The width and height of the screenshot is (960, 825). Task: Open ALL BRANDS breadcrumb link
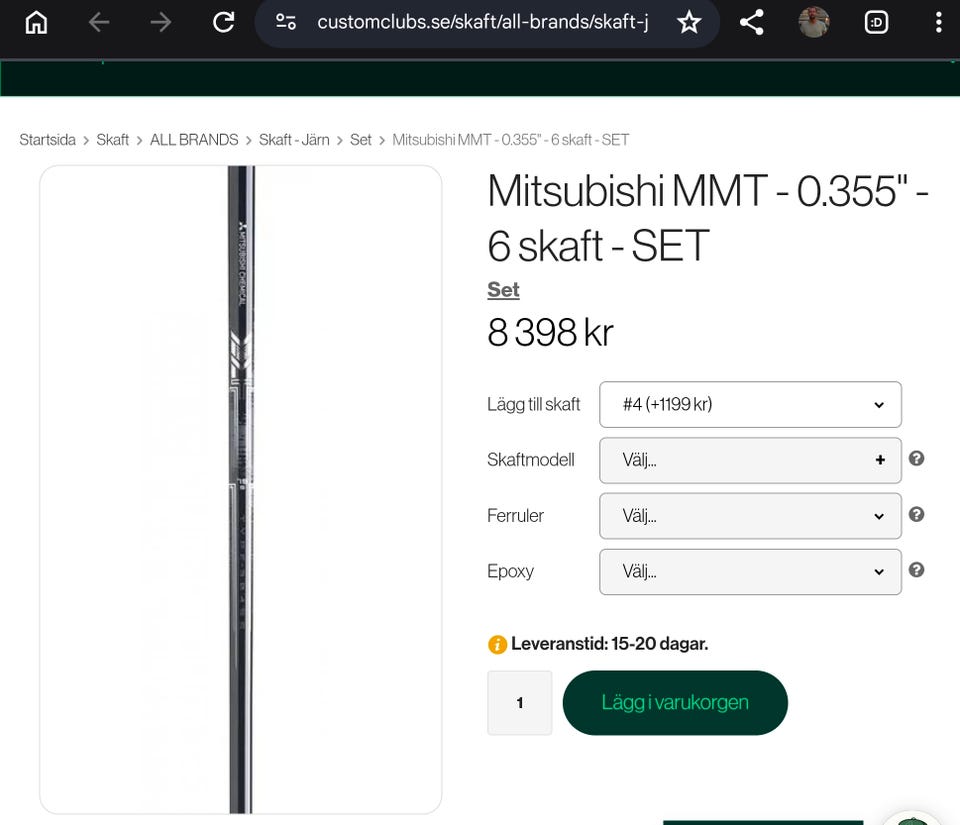pyautogui.click(x=194, y=140)
